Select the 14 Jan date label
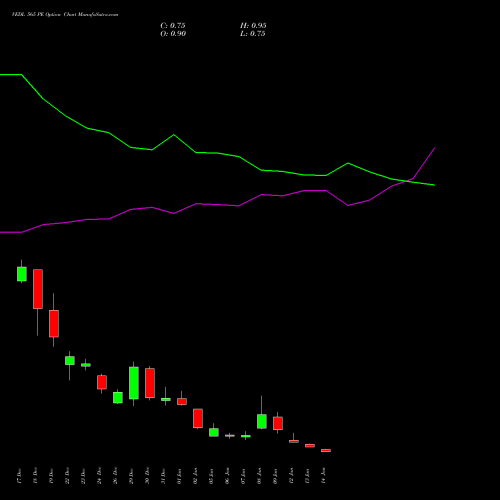The width and height of the screenshot is (500, 500). pos(323,476)
